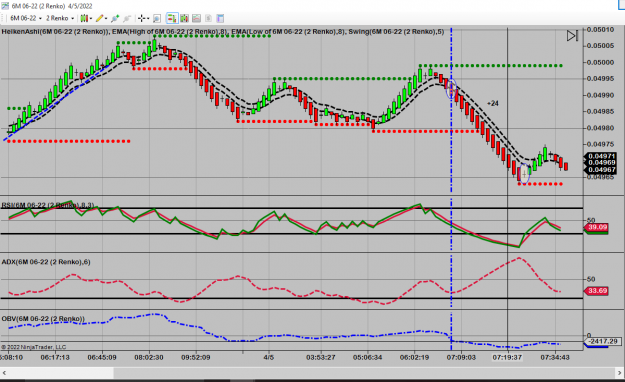Image resolution: width=625 pixels, height=382 pixels.
Task: Open the Indicators icon in toolbar
Action: pyautogui.click(x=196, y=18)
